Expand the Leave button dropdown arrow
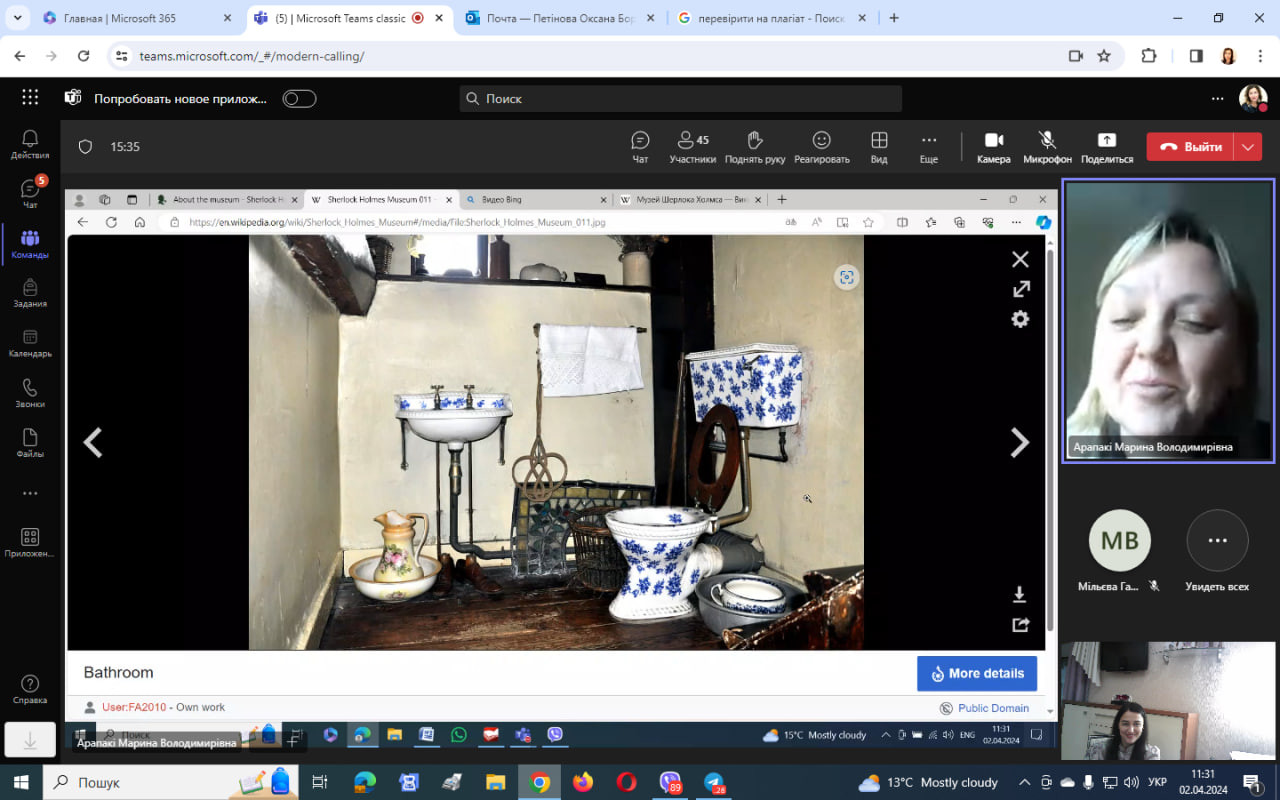 pyautogui.click(x=1247, y=147)
